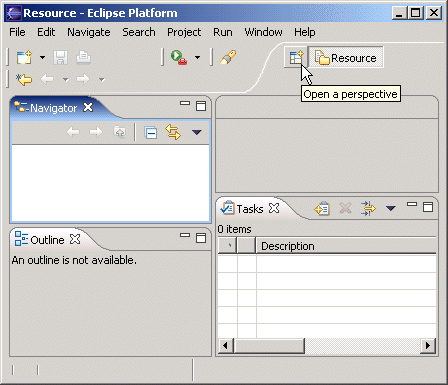Click Add Task icon in Tasks view
Viewport: 448px width, 385px height.
pyautogui.click(x=322, y=209)
